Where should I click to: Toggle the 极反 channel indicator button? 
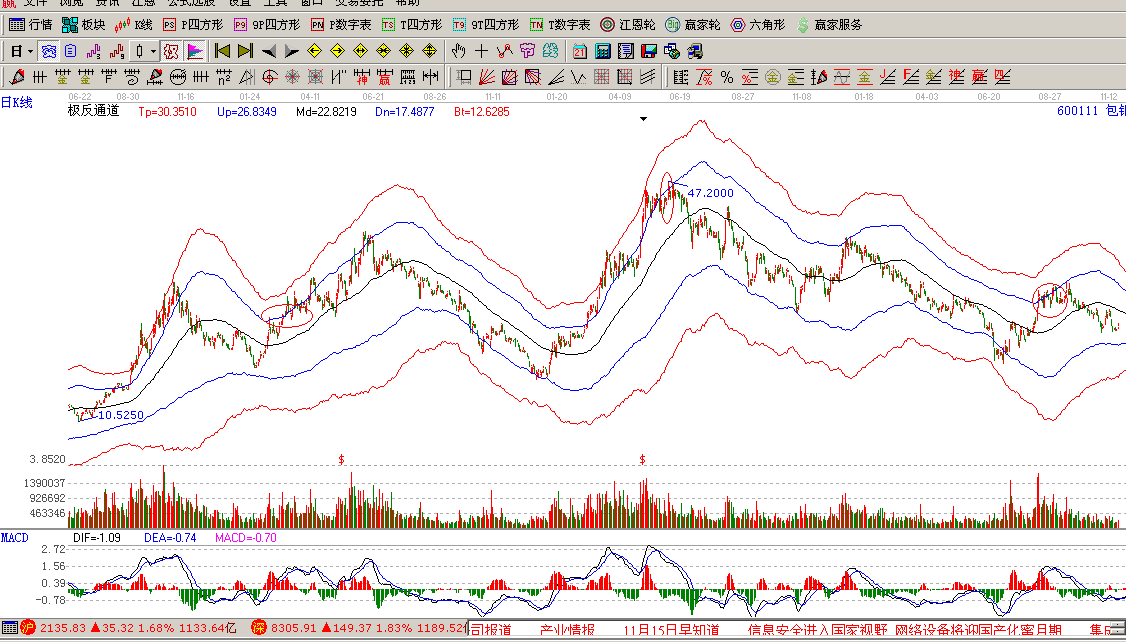point(171,51)
